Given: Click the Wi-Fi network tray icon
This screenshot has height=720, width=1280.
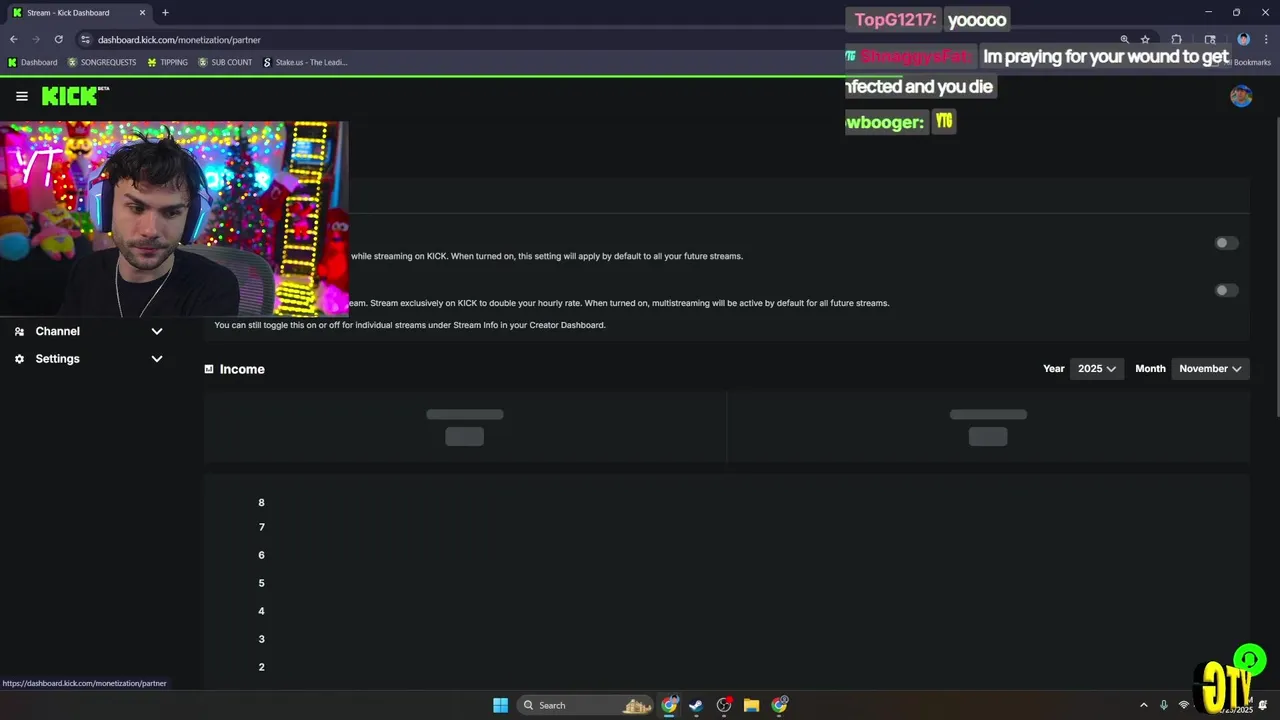Looking at the screenshot, I should [x=1184, y=705].
